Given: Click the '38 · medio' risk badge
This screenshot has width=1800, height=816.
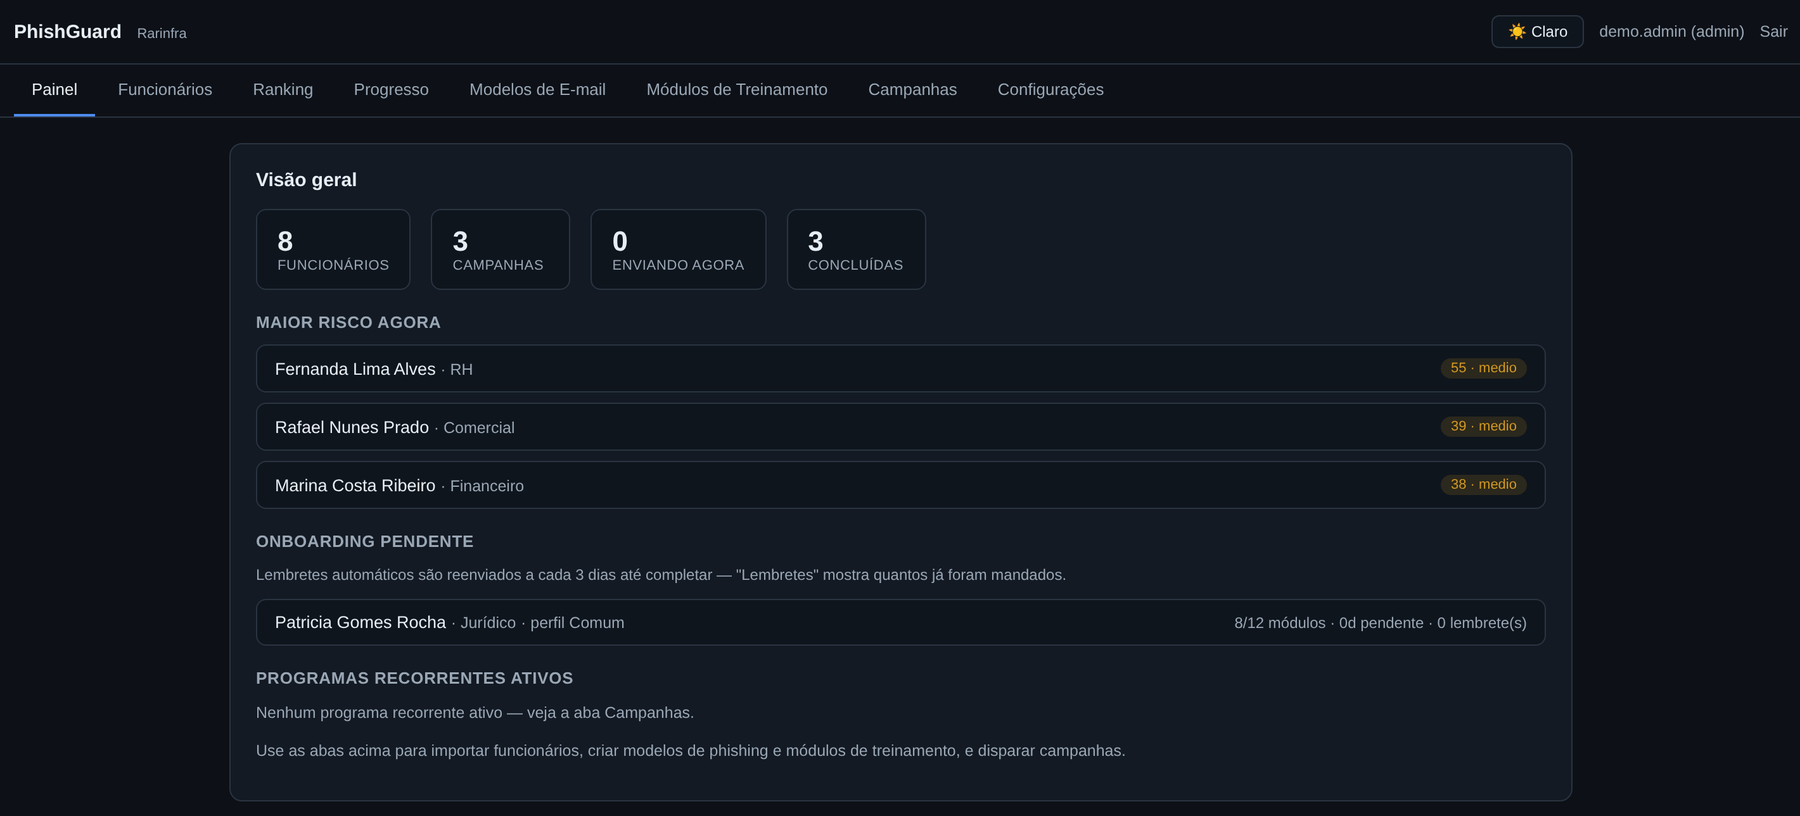Looking at the screenshot, I should tap(1483, 484).
